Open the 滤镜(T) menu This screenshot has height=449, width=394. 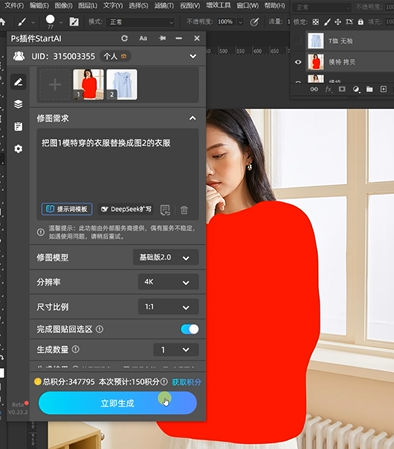164,5
